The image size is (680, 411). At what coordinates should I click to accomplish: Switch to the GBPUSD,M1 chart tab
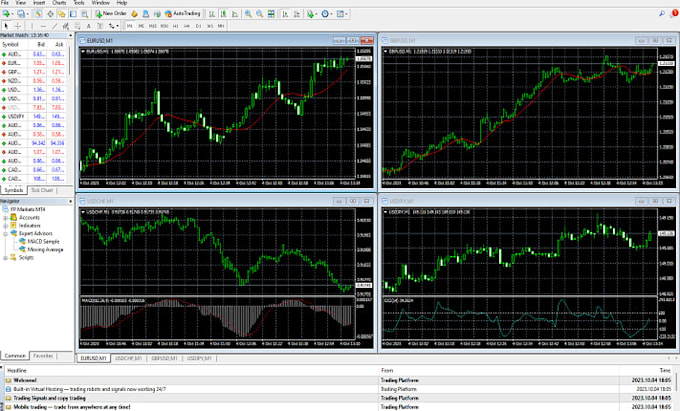coord(164,359)
